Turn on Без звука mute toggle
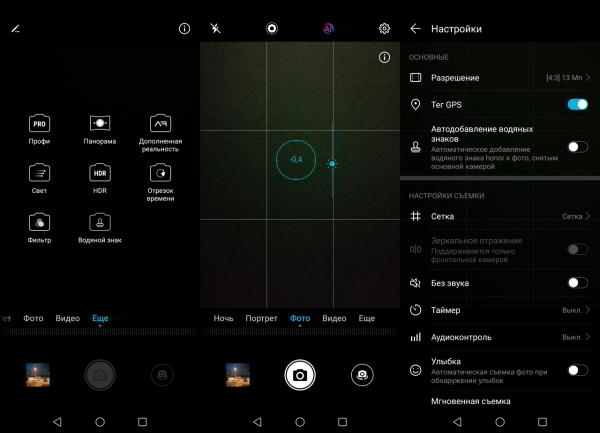This screenshot has width=600, height=433. click(x=577, y=283)
